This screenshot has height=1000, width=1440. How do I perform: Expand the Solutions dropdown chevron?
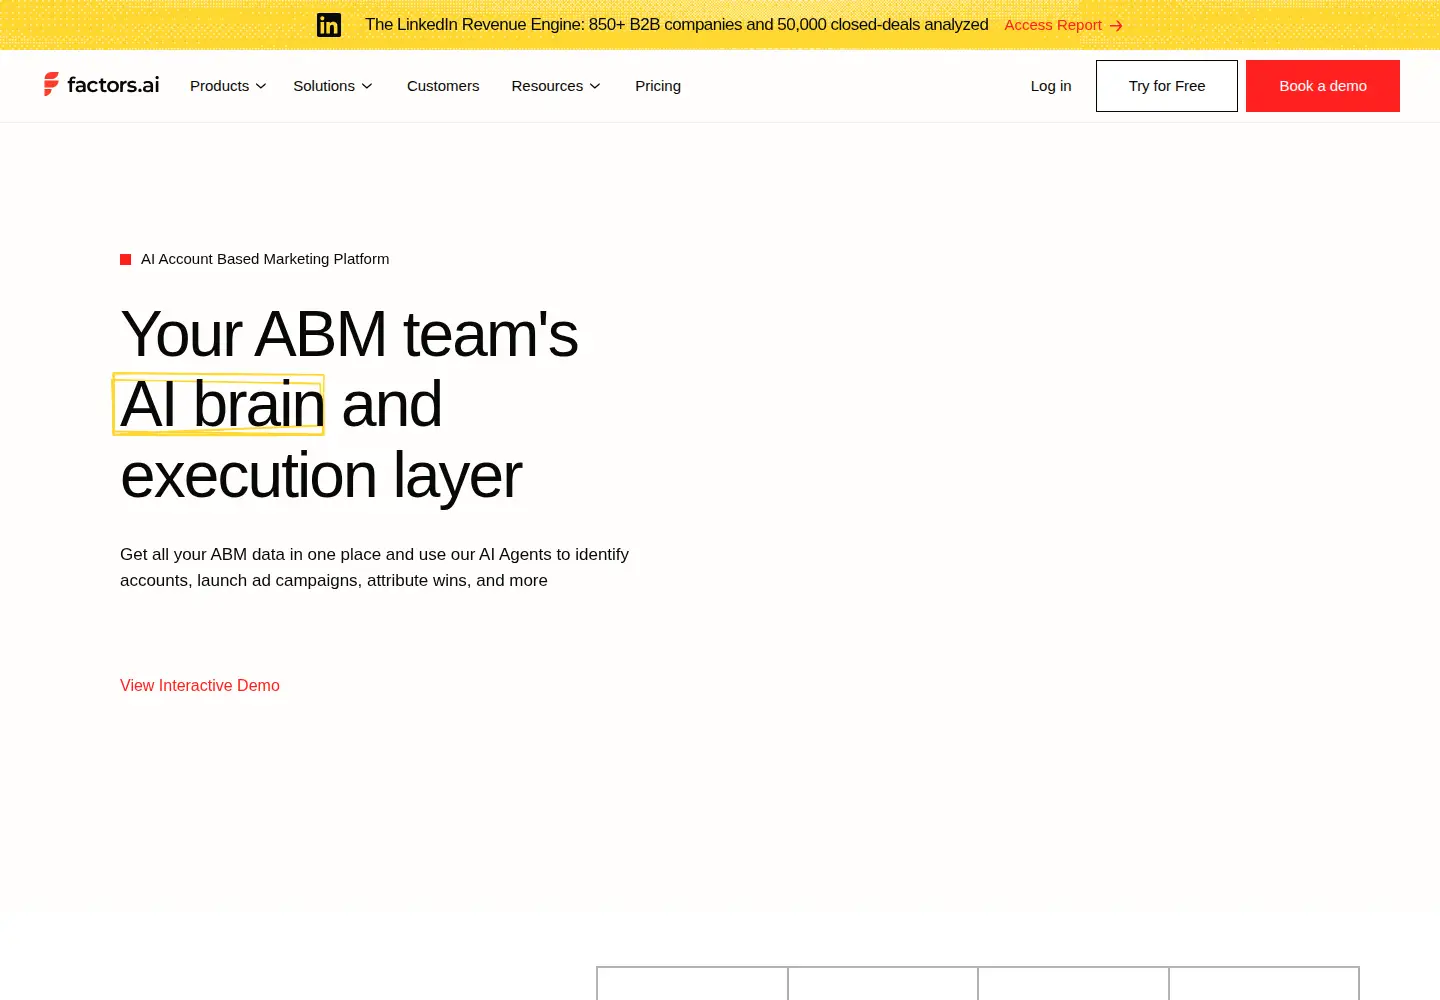point(367,86)
